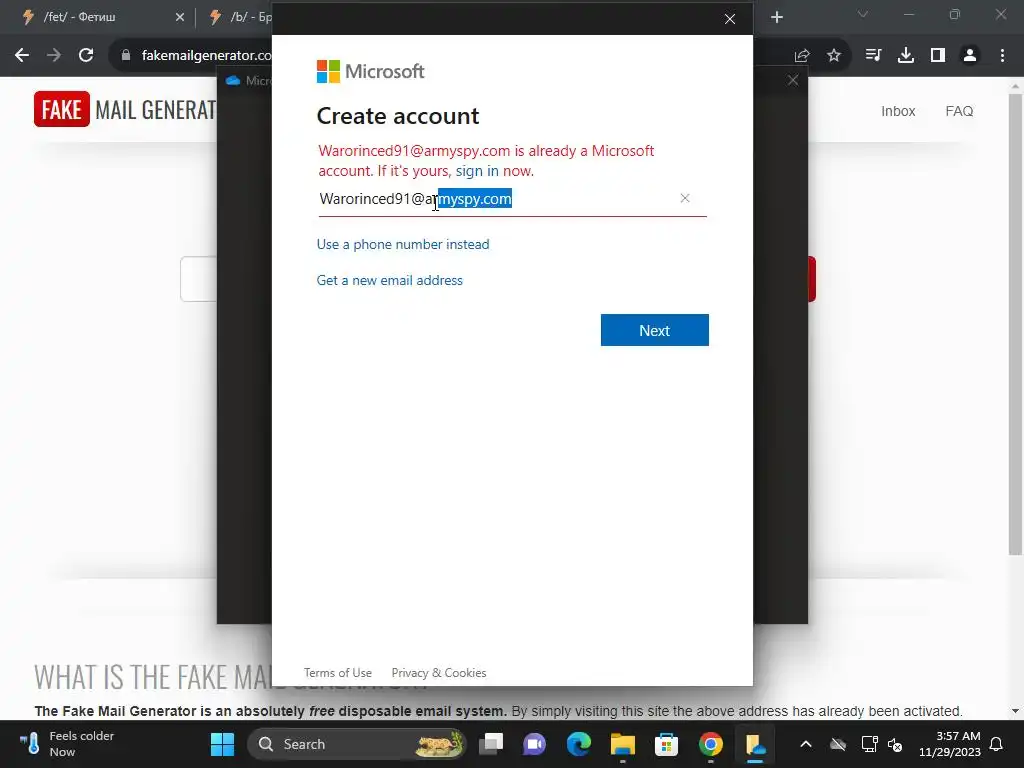Clear the email field with the X icon
1024x768 pixels.
pyautogui.click(x=684, y=198)
